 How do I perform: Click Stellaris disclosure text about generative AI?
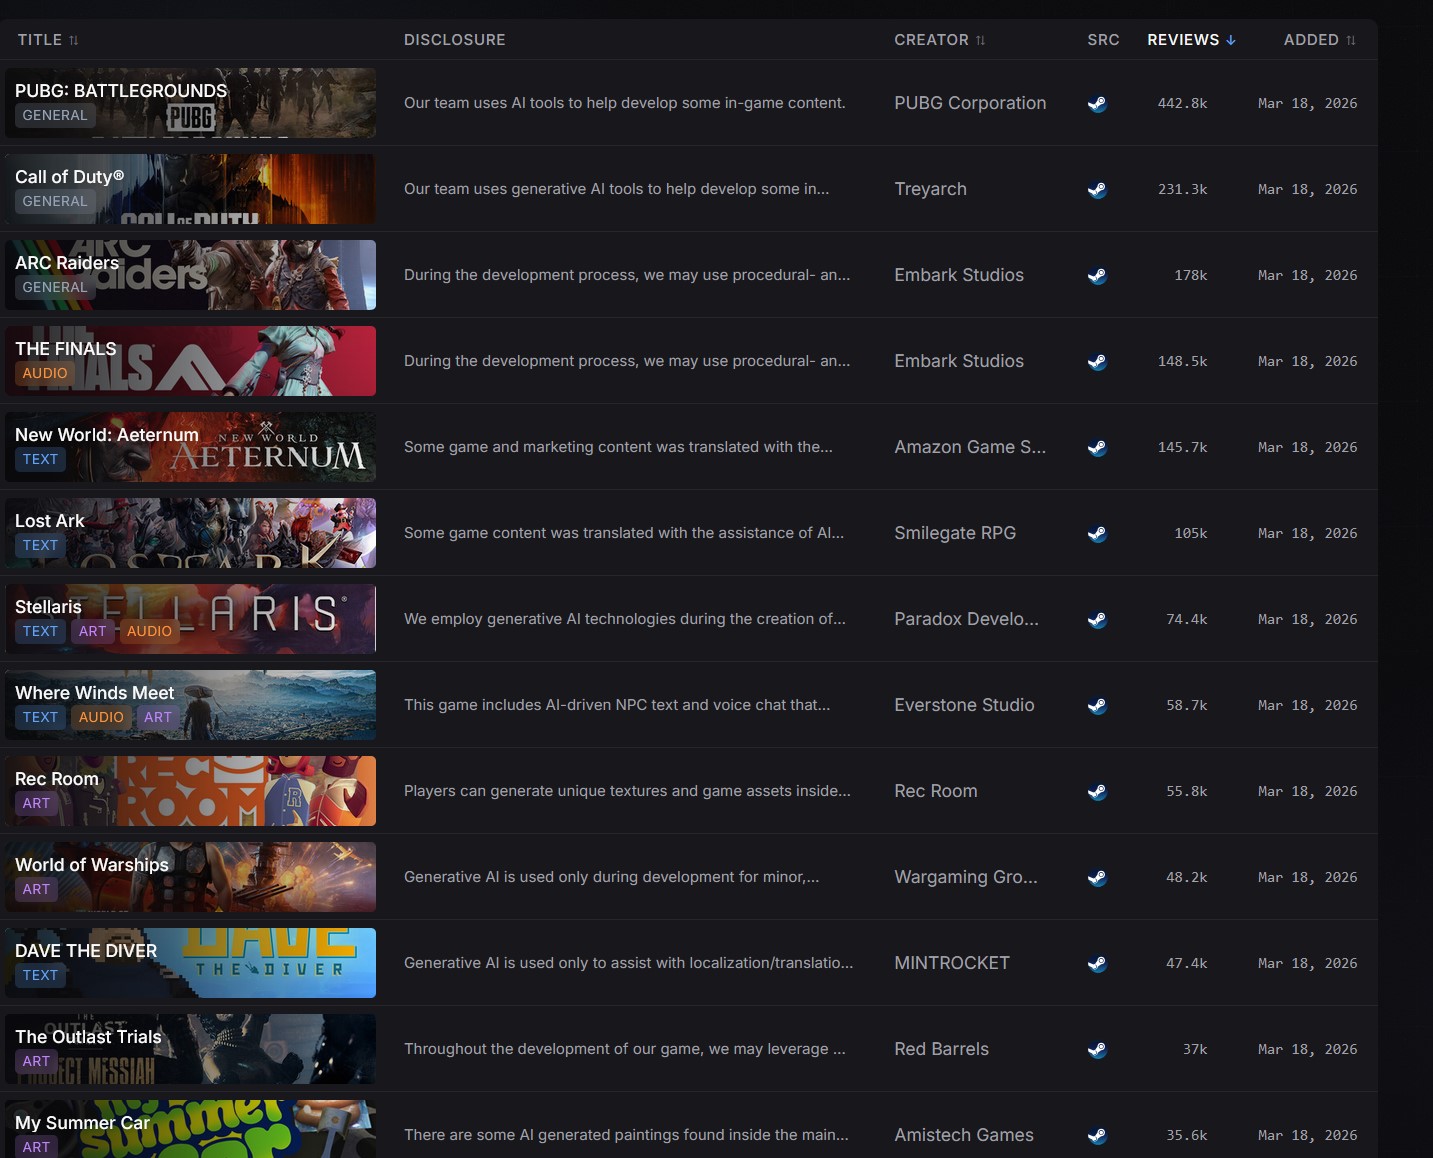625,619
